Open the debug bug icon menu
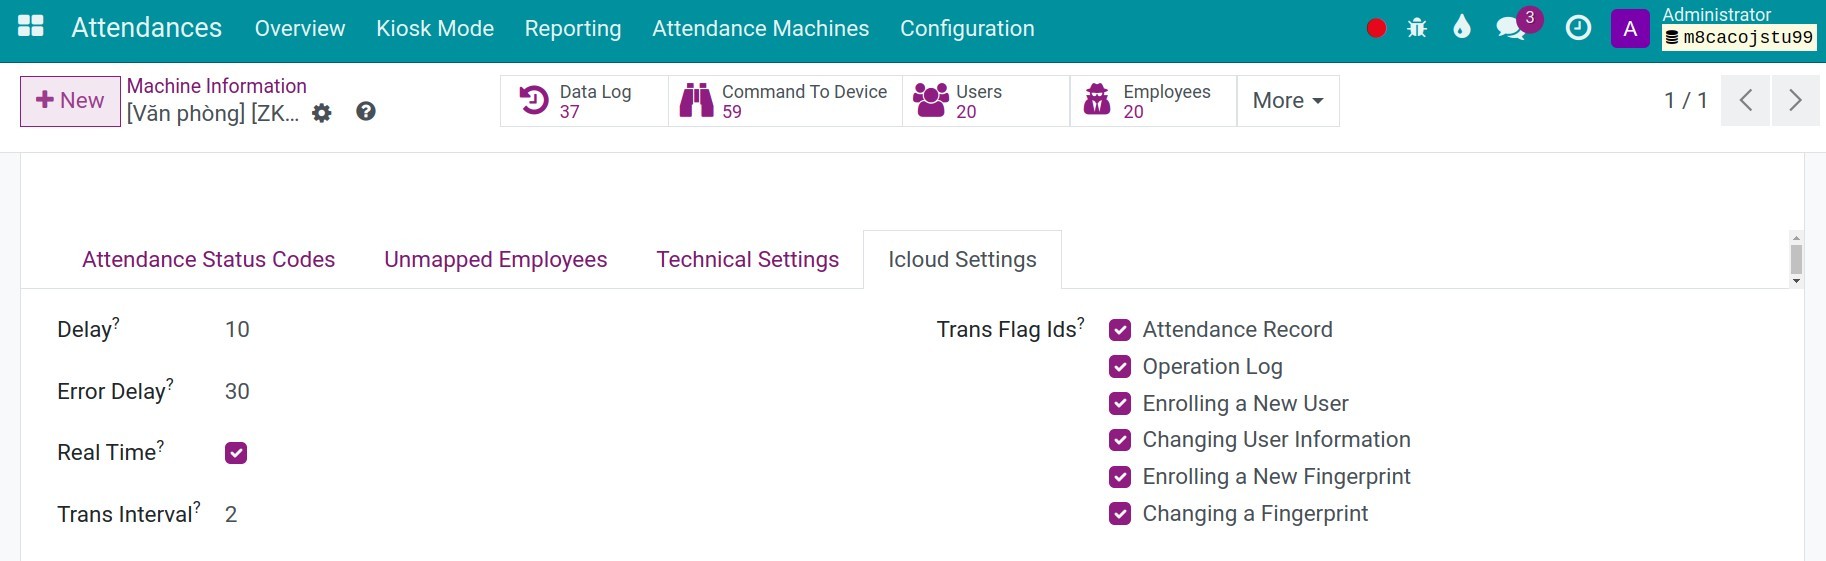 (1417, 28)
